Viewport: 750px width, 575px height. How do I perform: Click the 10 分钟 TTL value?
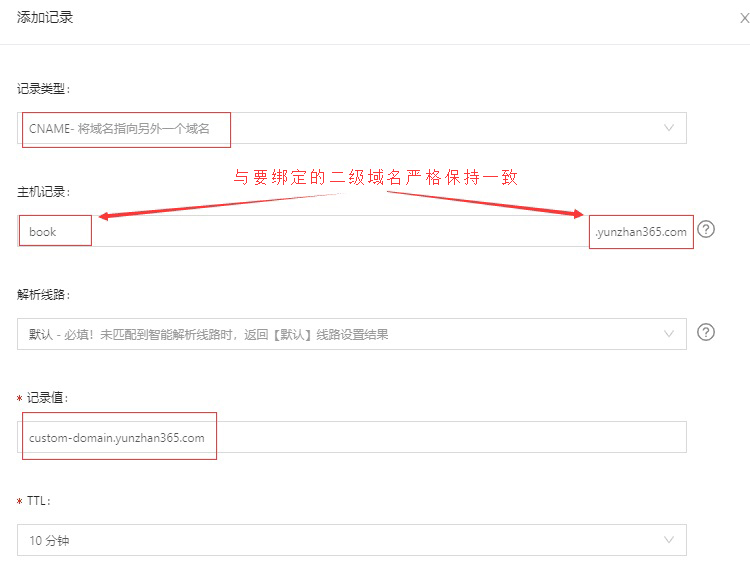(x=49, y=540)
